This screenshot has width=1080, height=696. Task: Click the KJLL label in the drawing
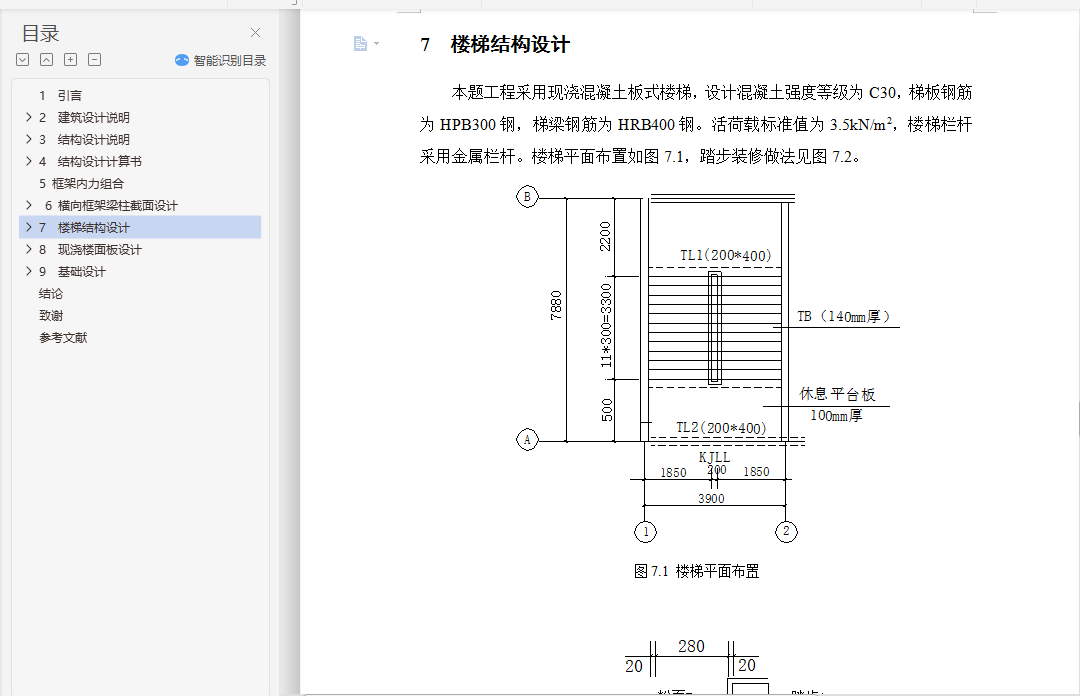click(x=714, y=457)
